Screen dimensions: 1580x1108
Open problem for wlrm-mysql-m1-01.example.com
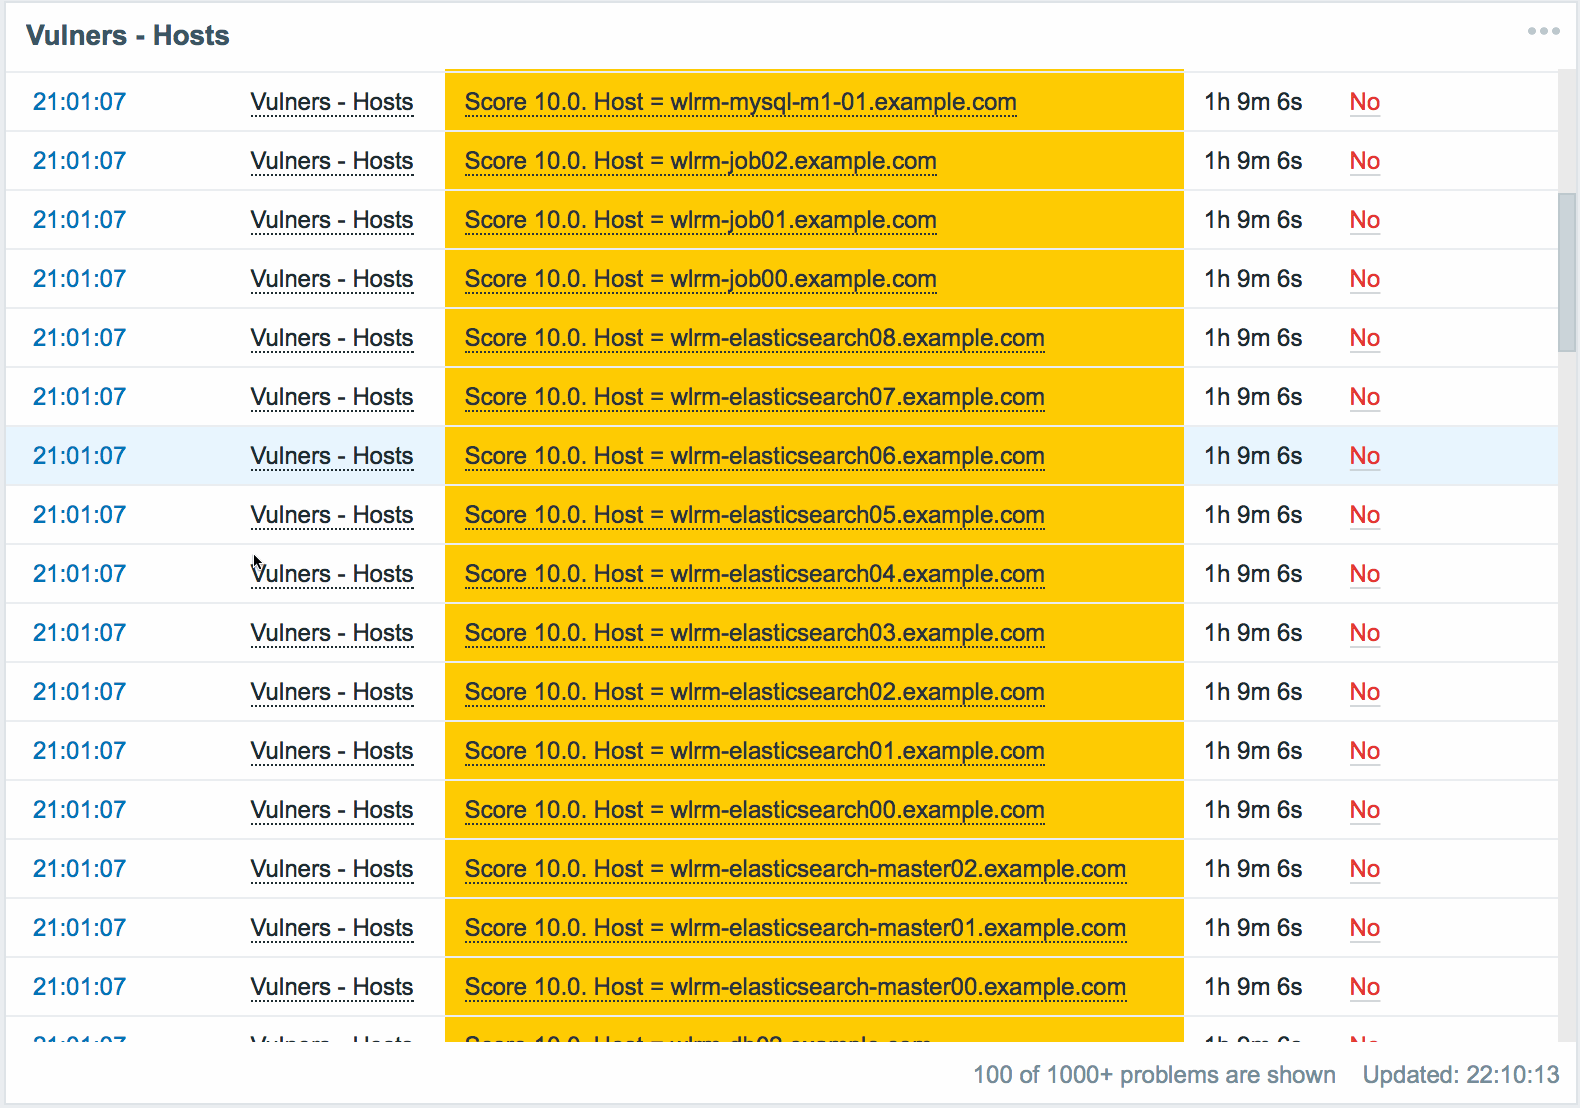(x=740, y=102)
